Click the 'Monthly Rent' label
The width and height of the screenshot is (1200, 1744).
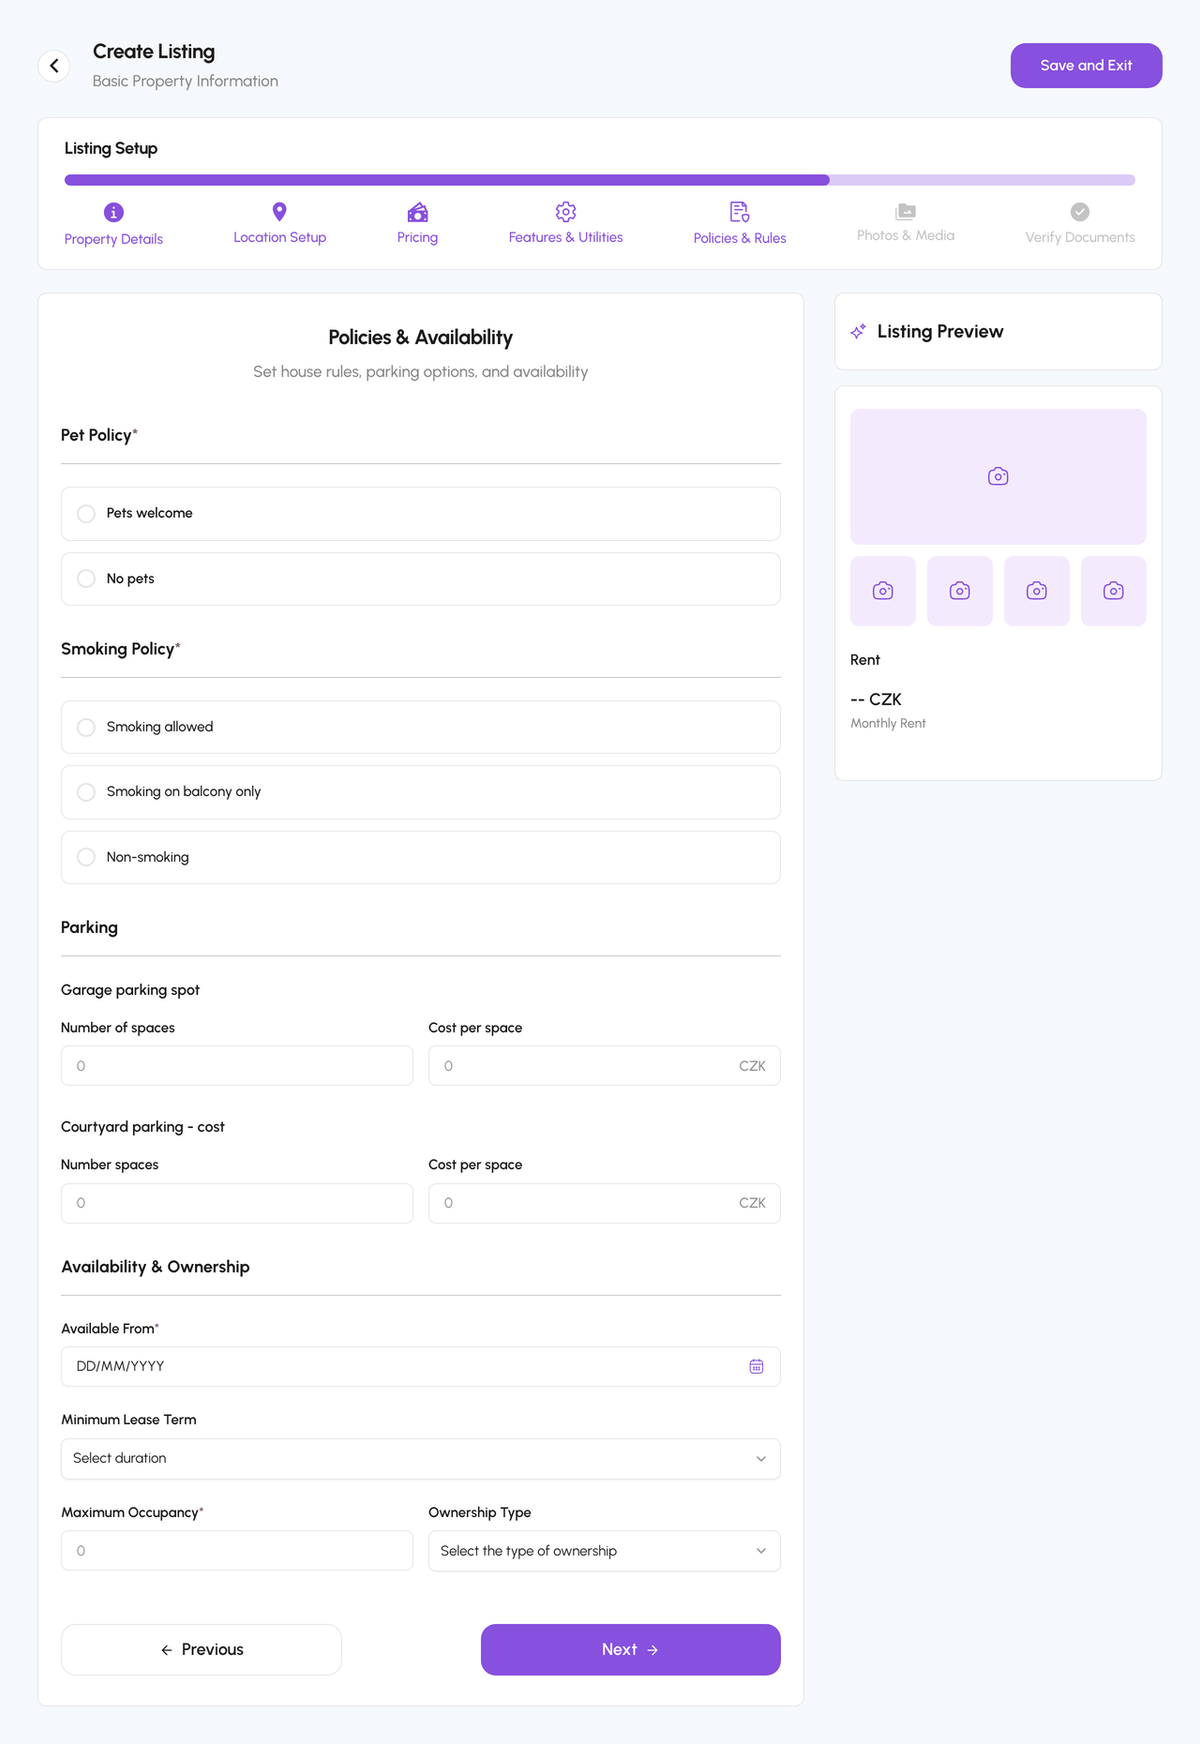point(888,723)
